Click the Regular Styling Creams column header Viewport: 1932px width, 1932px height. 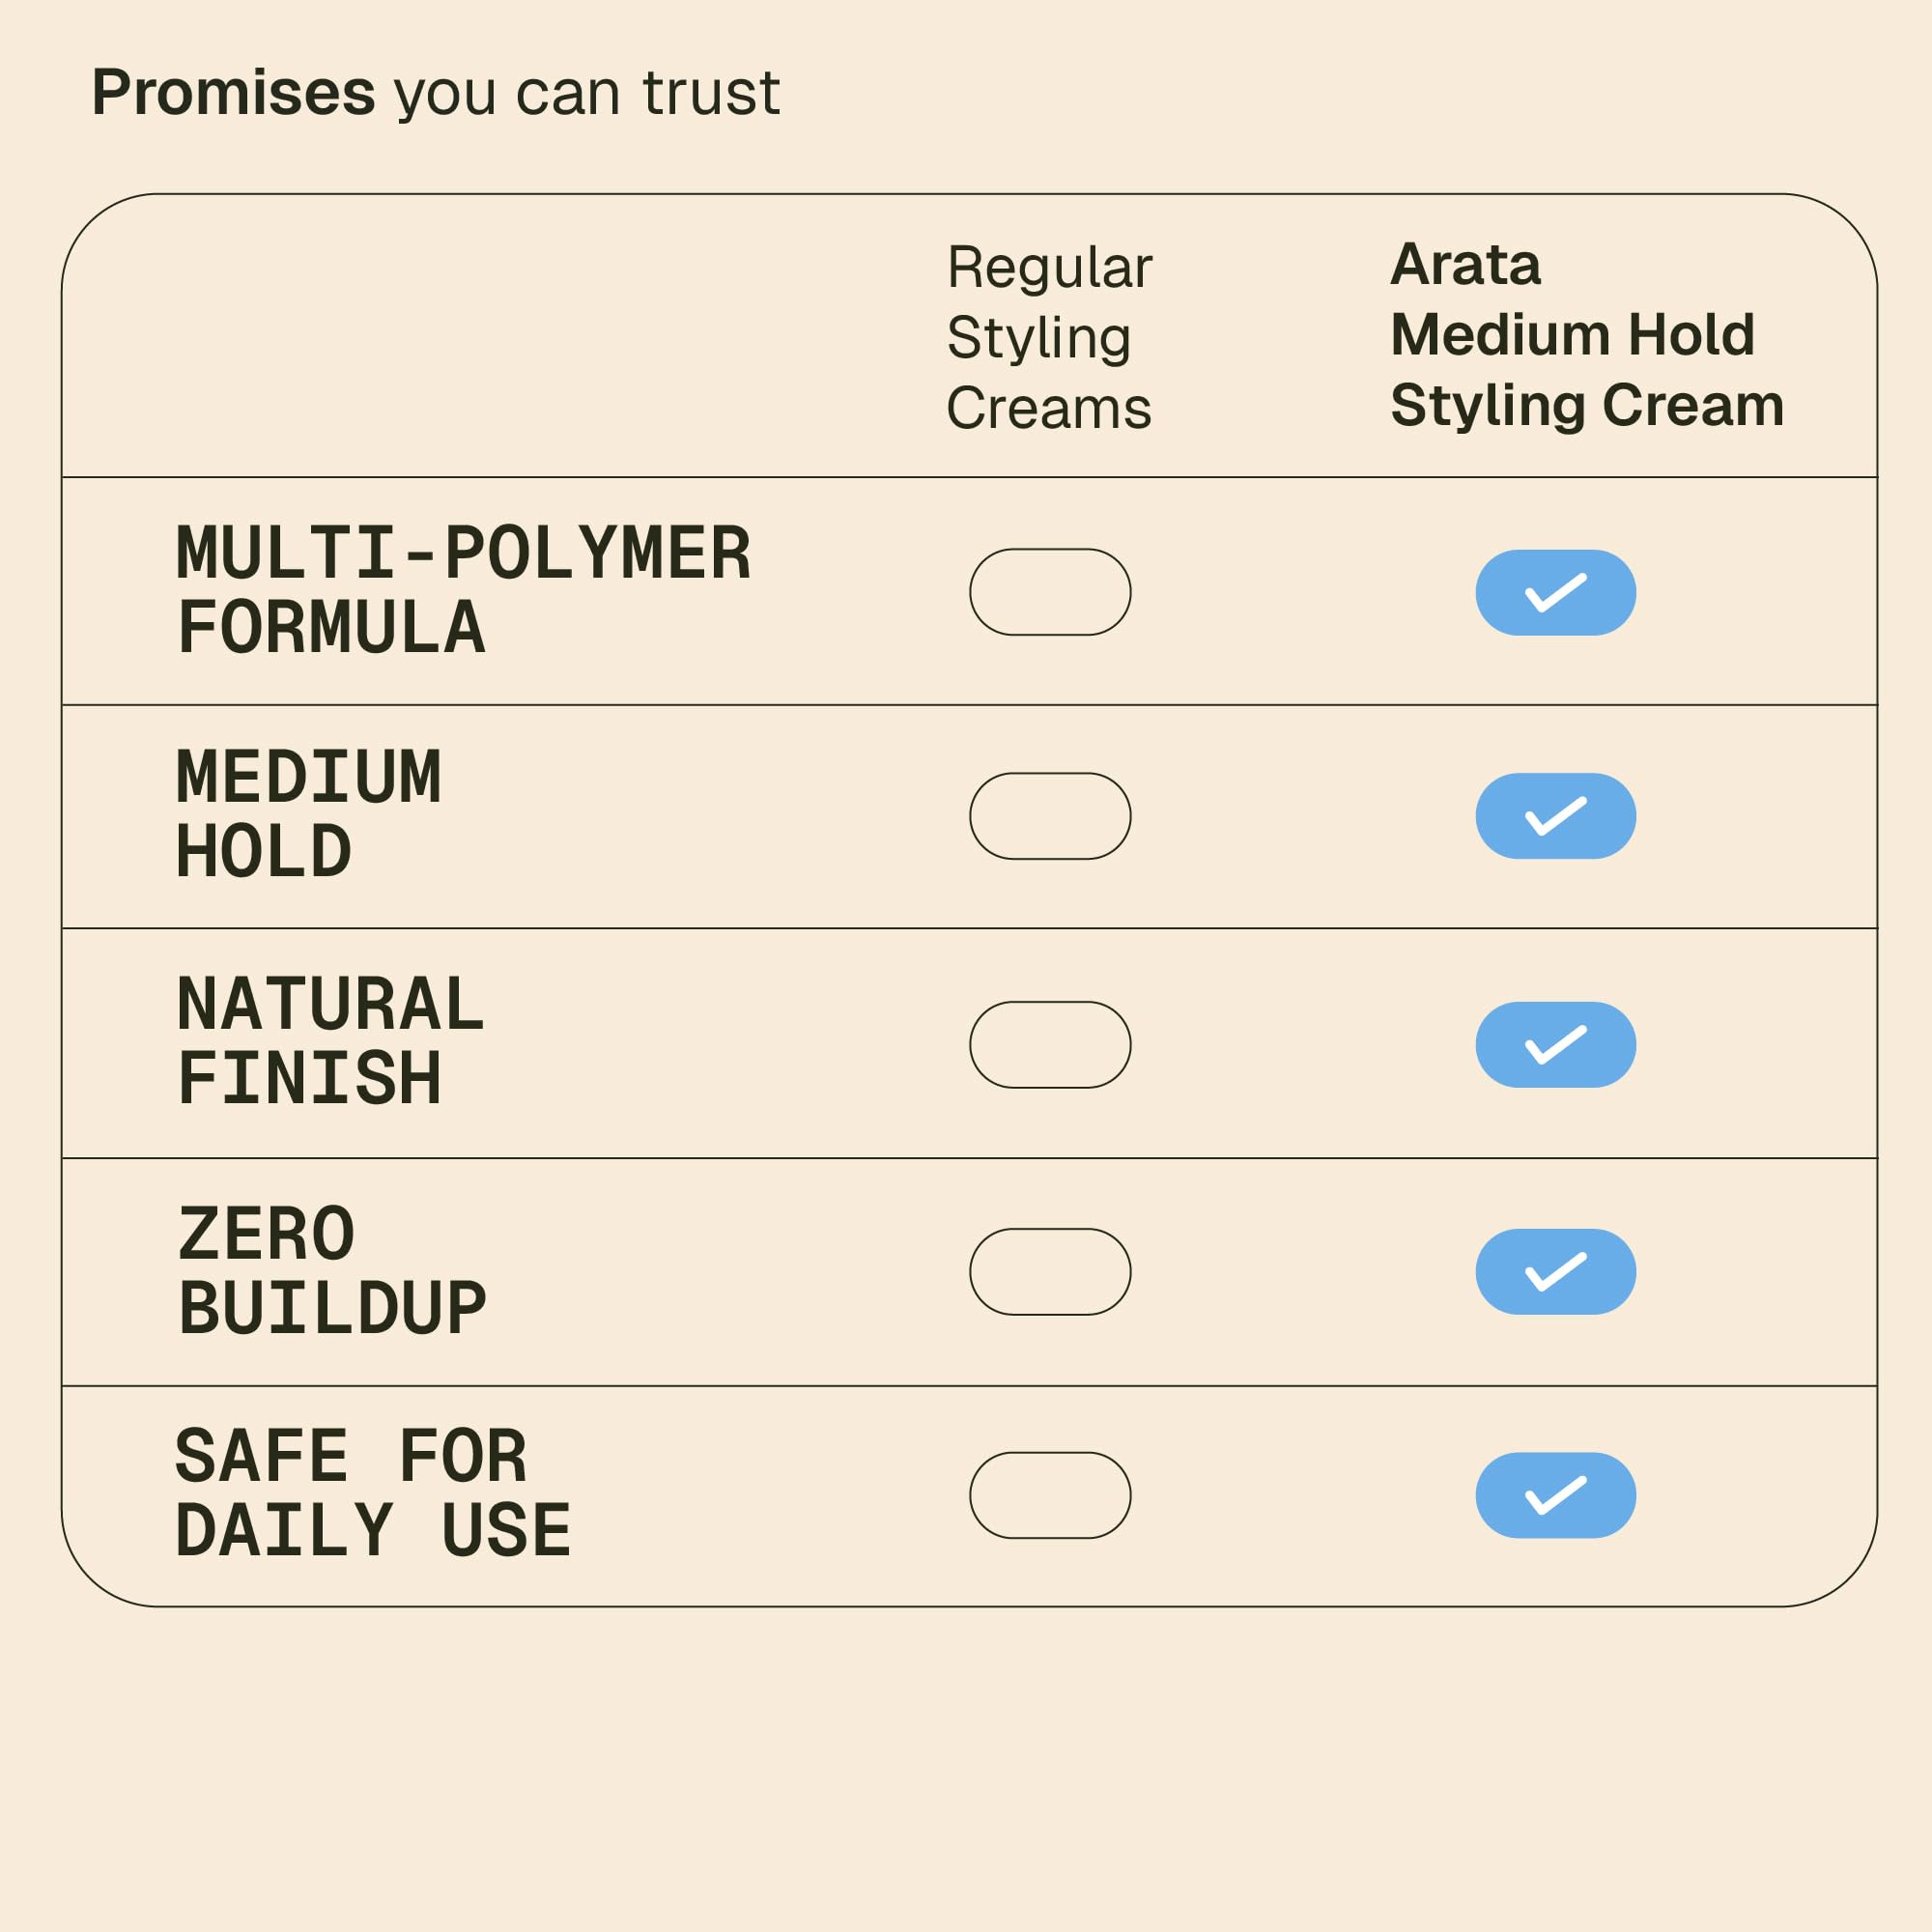(x=1049, y=337)
